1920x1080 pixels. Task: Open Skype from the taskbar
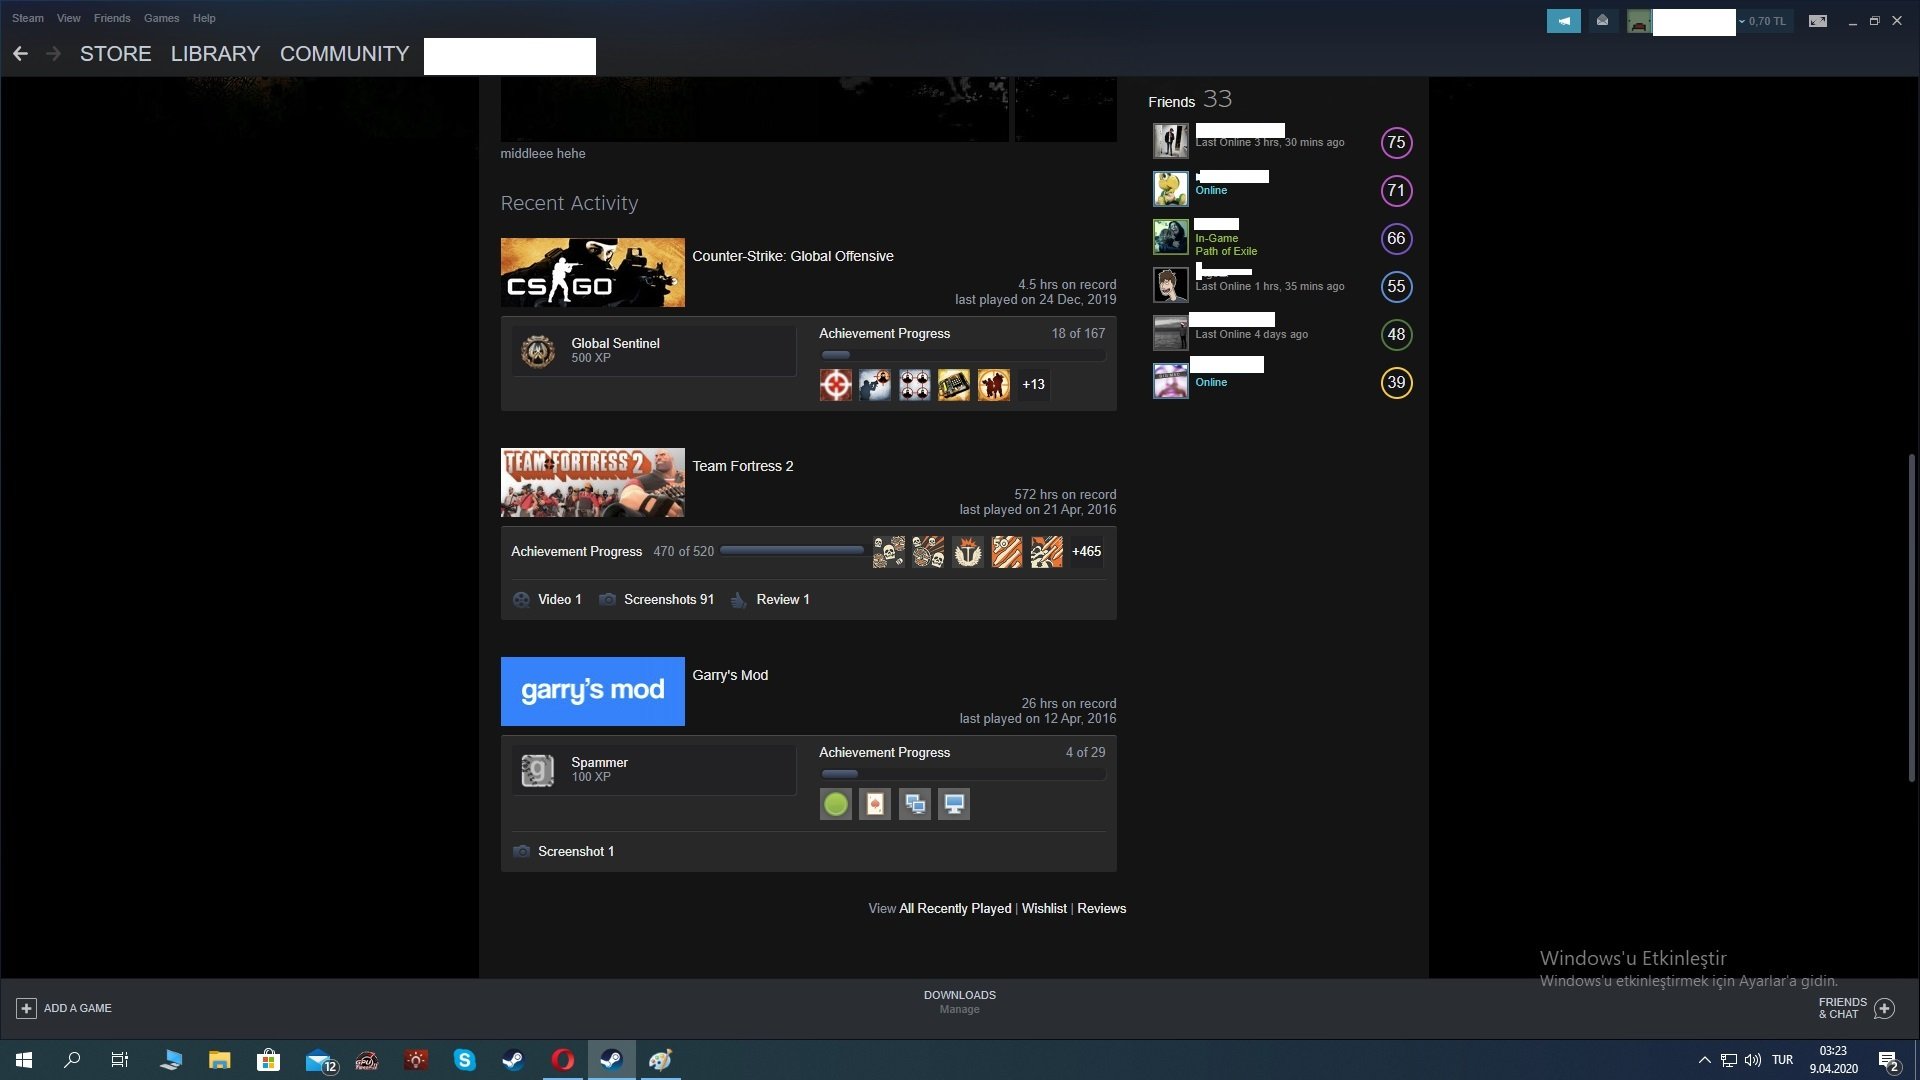465,1060
